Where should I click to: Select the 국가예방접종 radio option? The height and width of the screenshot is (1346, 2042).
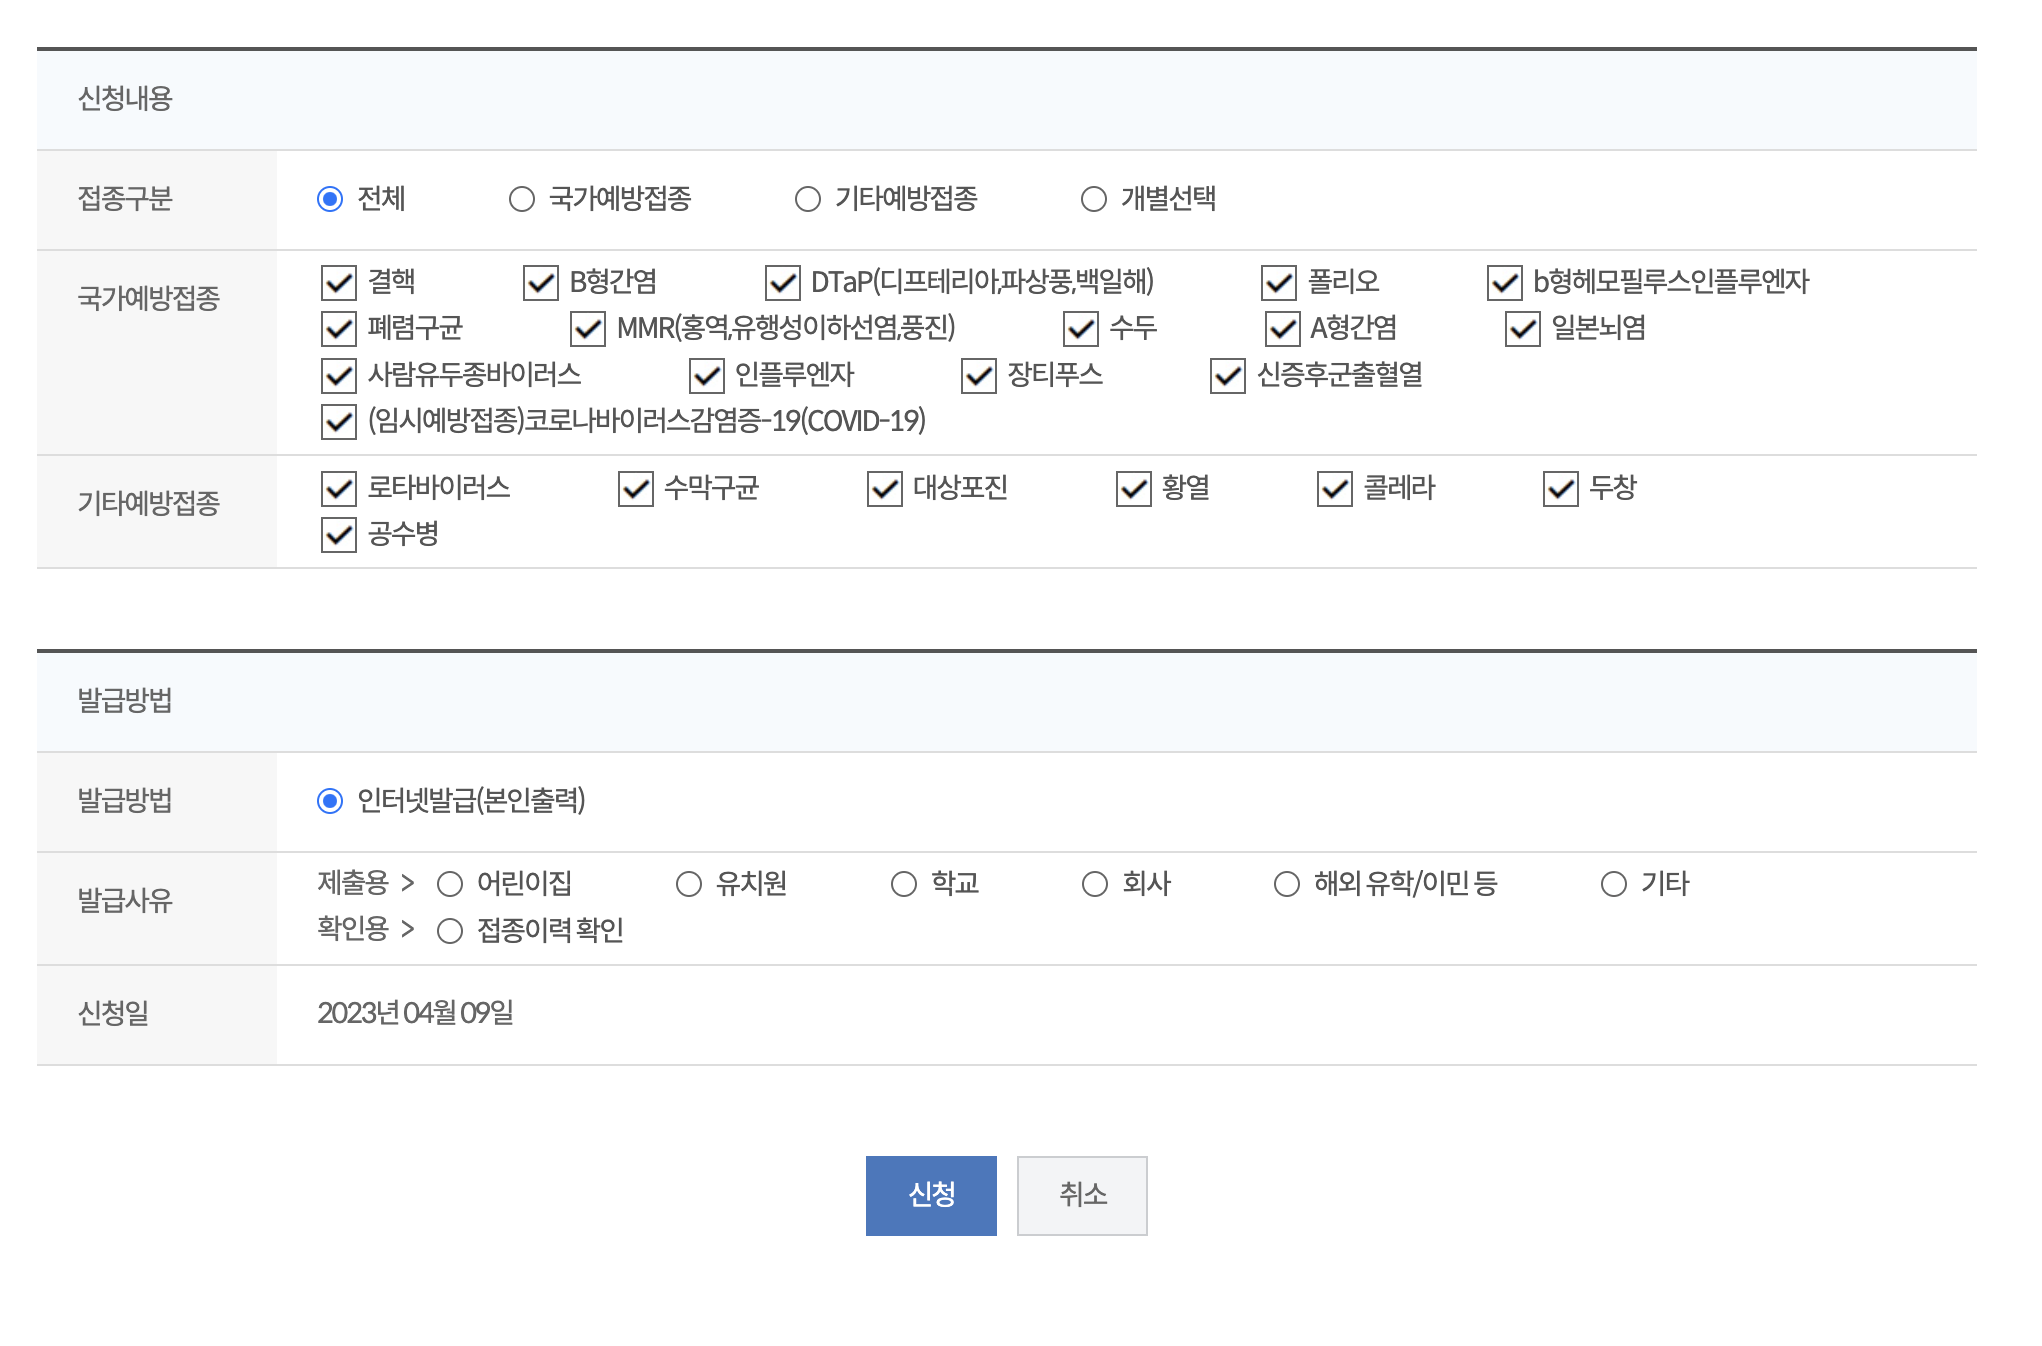pyautogui.click(x=522, y=199)
